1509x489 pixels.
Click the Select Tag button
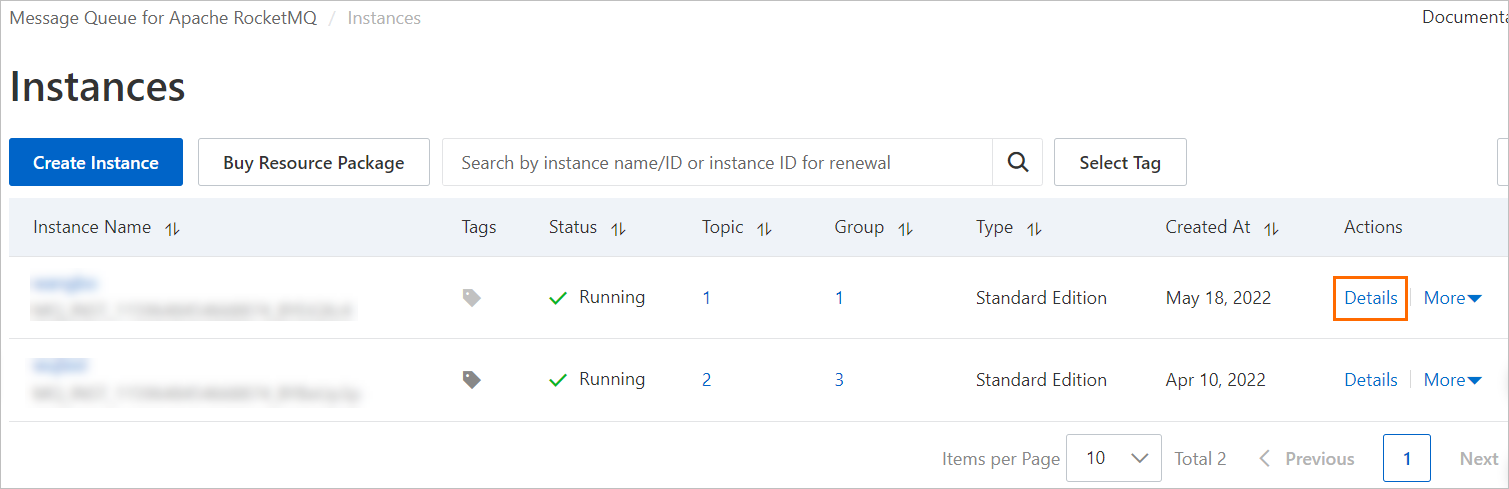(x=1120, y=163)
